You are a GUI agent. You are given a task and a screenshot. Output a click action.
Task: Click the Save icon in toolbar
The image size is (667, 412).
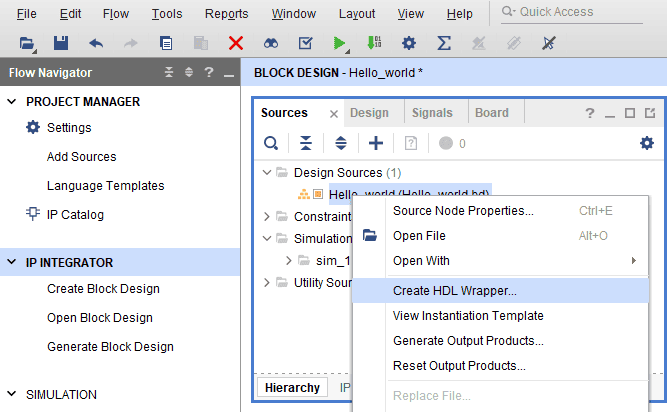60,43
